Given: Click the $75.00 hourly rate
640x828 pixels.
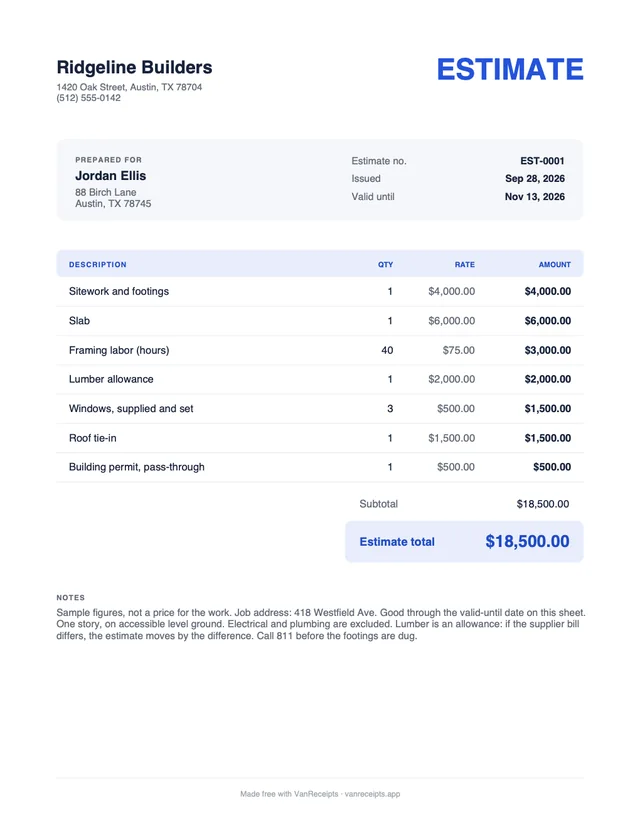Looking at the screenshot, I should (x=458, y=350).
